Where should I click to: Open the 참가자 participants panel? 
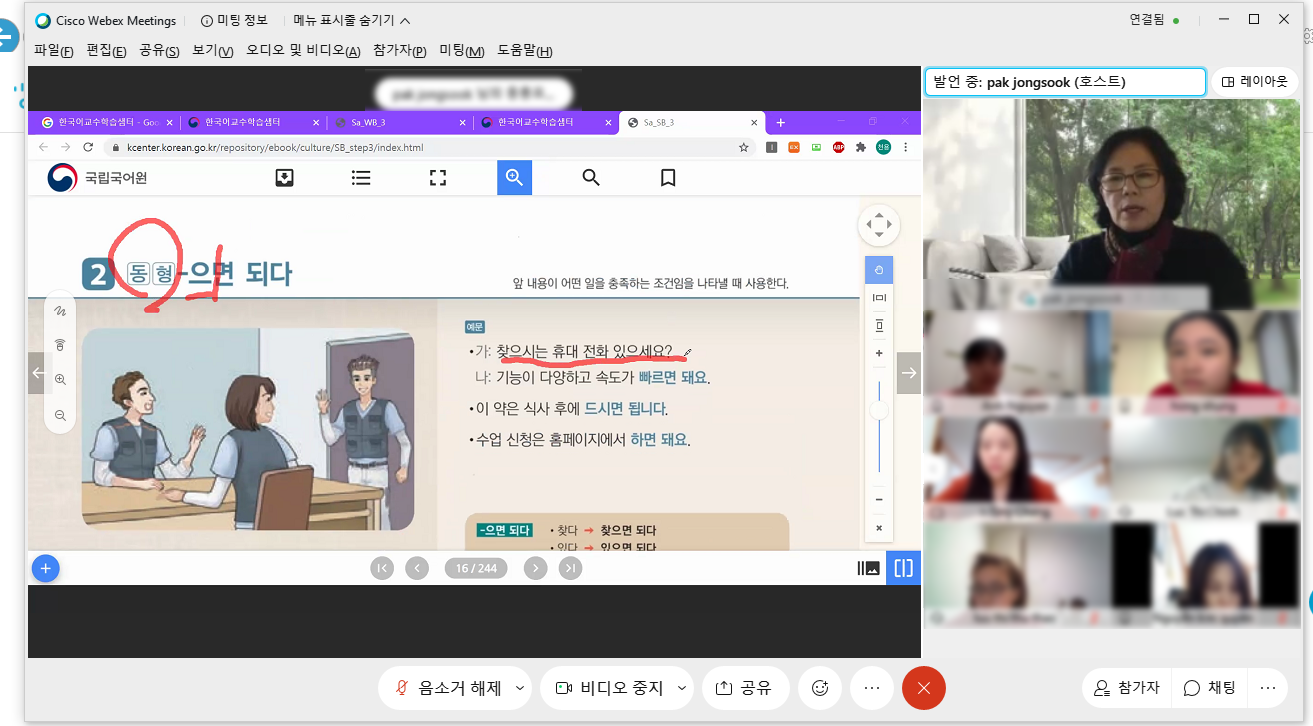[1126, 688]
